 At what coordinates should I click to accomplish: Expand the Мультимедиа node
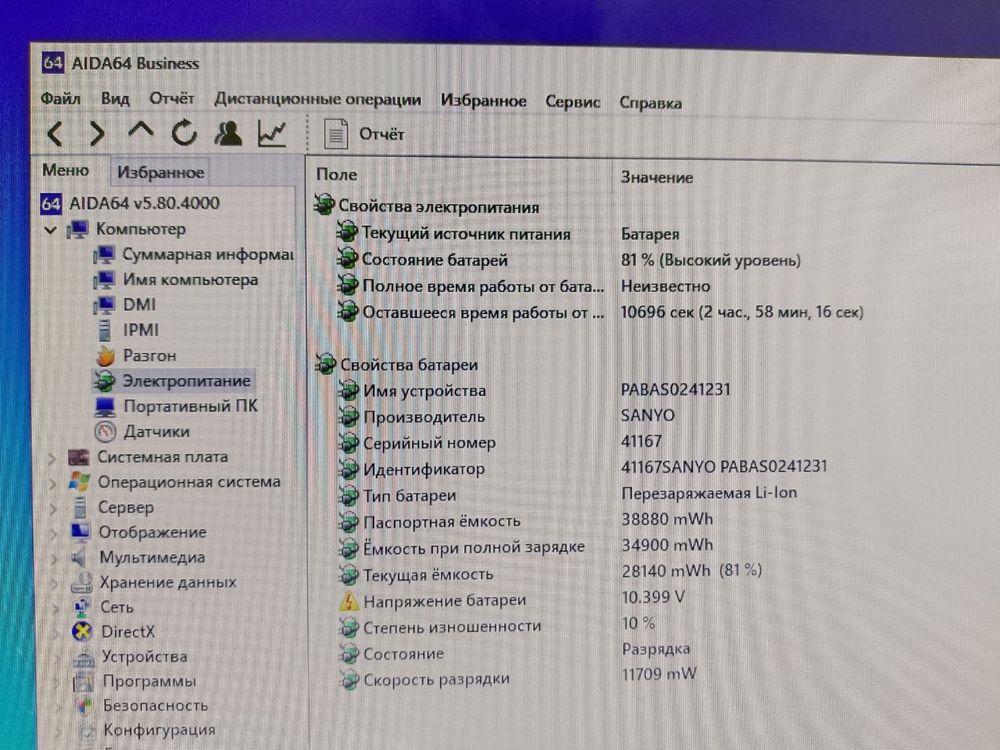click(55, 559)
